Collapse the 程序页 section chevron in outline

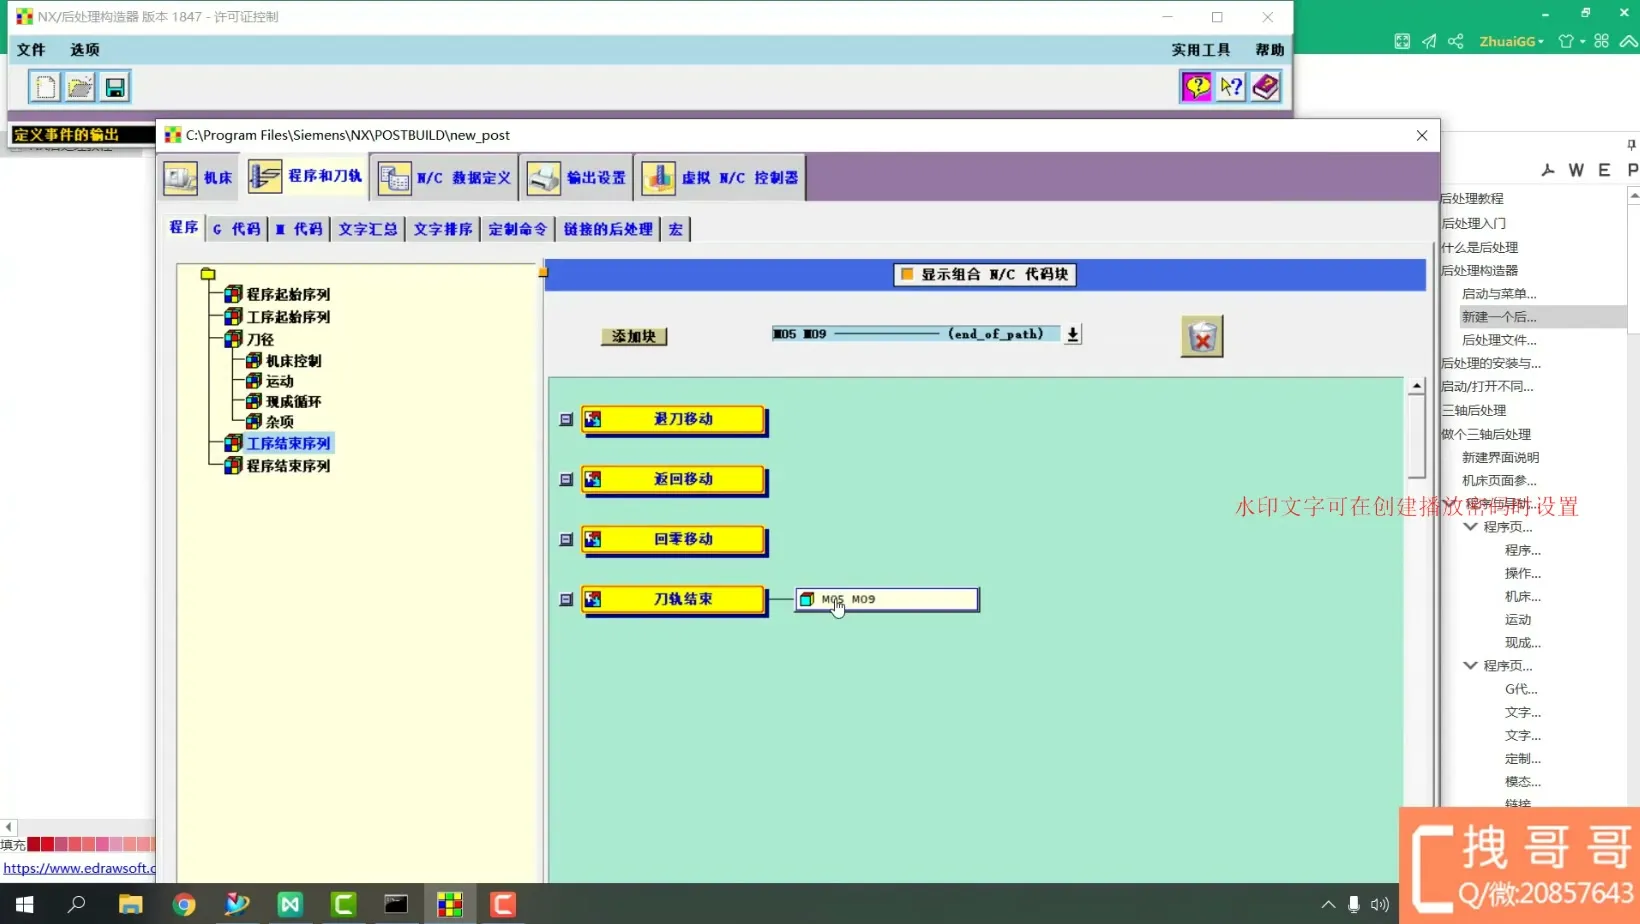coord(1470,527)
